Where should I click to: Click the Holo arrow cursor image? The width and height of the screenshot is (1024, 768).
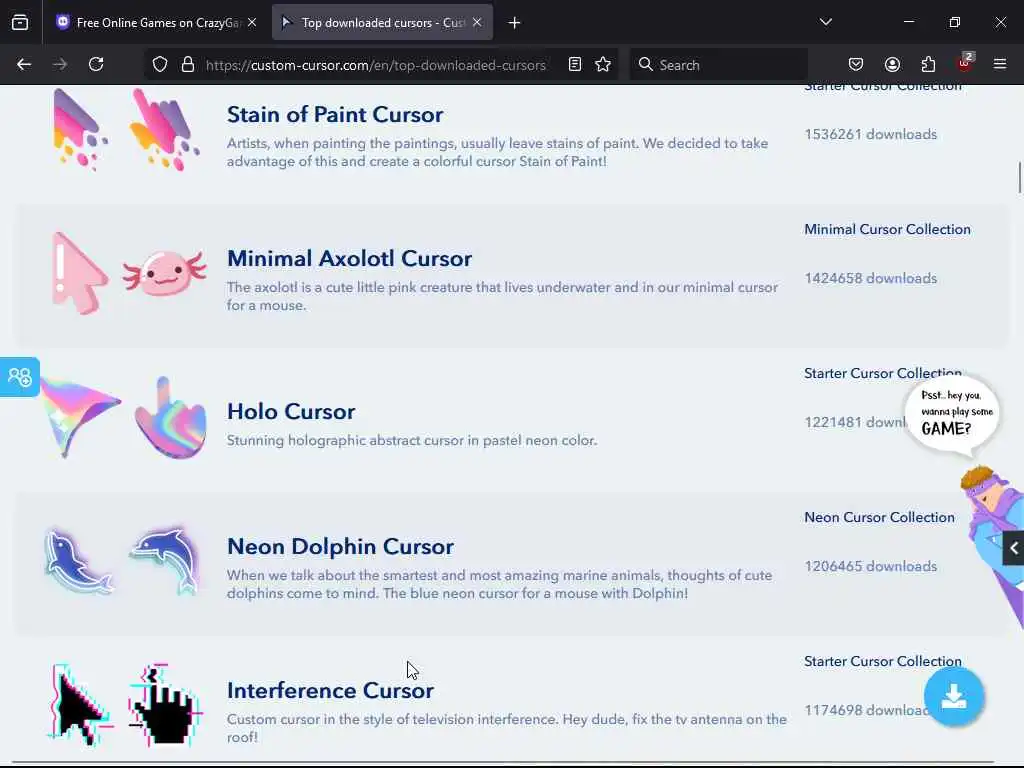(80, 418)
